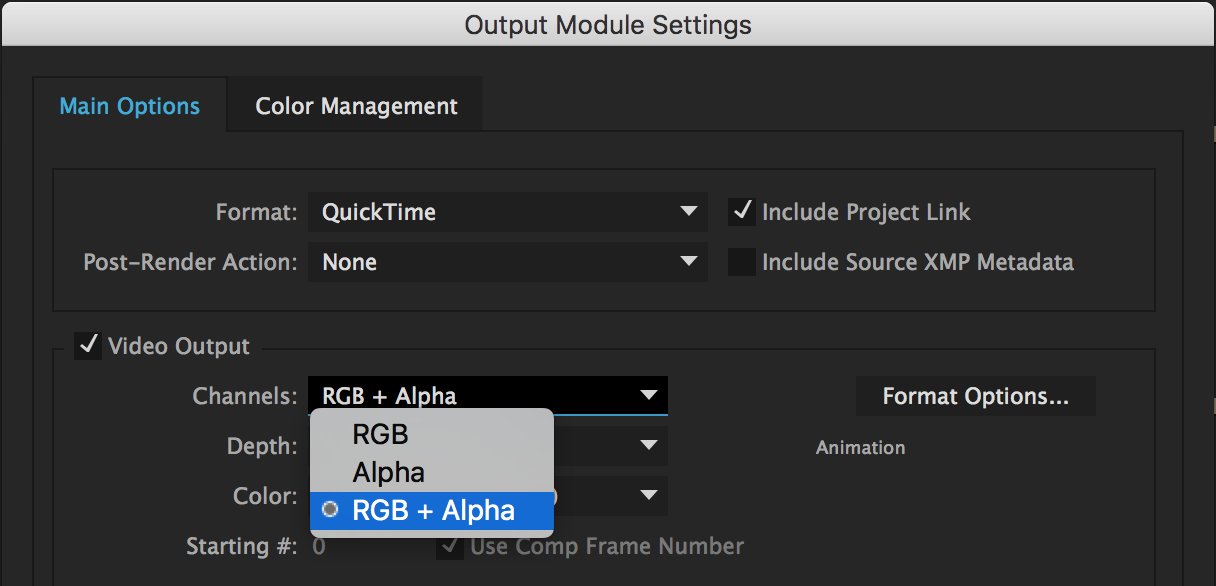Click the Output Module Settings title bar
The height and width of the screenshot is (586, 1216).
point(608,24)
